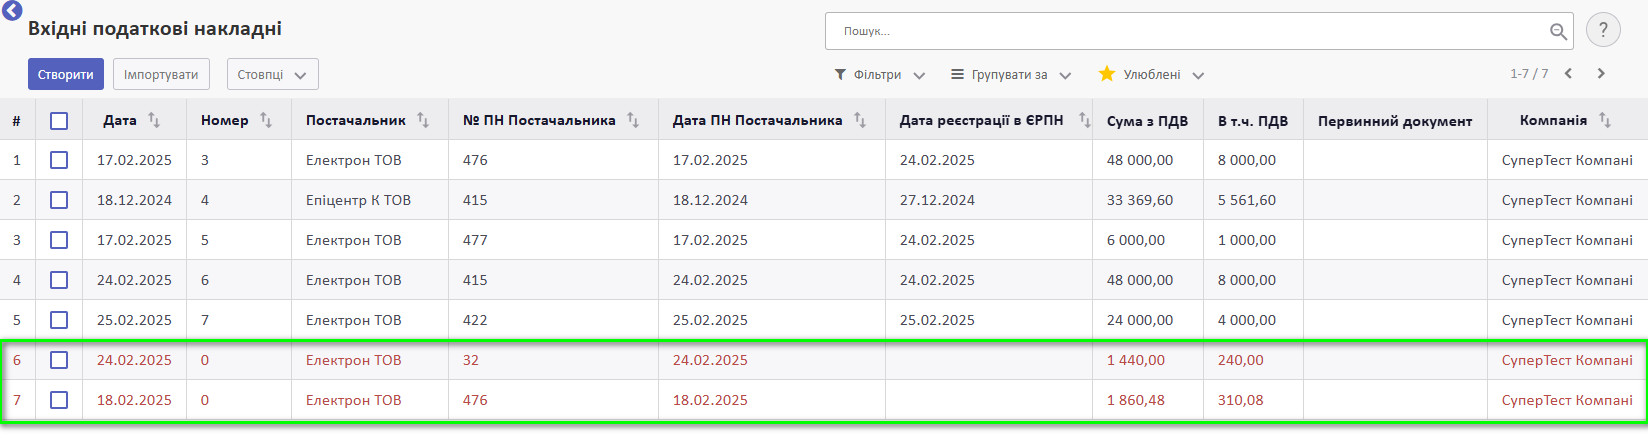Image resolution: width=1648 pixels, height=446 pixels.
Task: Click the В т.ч. ПДВ column header
Action: (1253, 121)
